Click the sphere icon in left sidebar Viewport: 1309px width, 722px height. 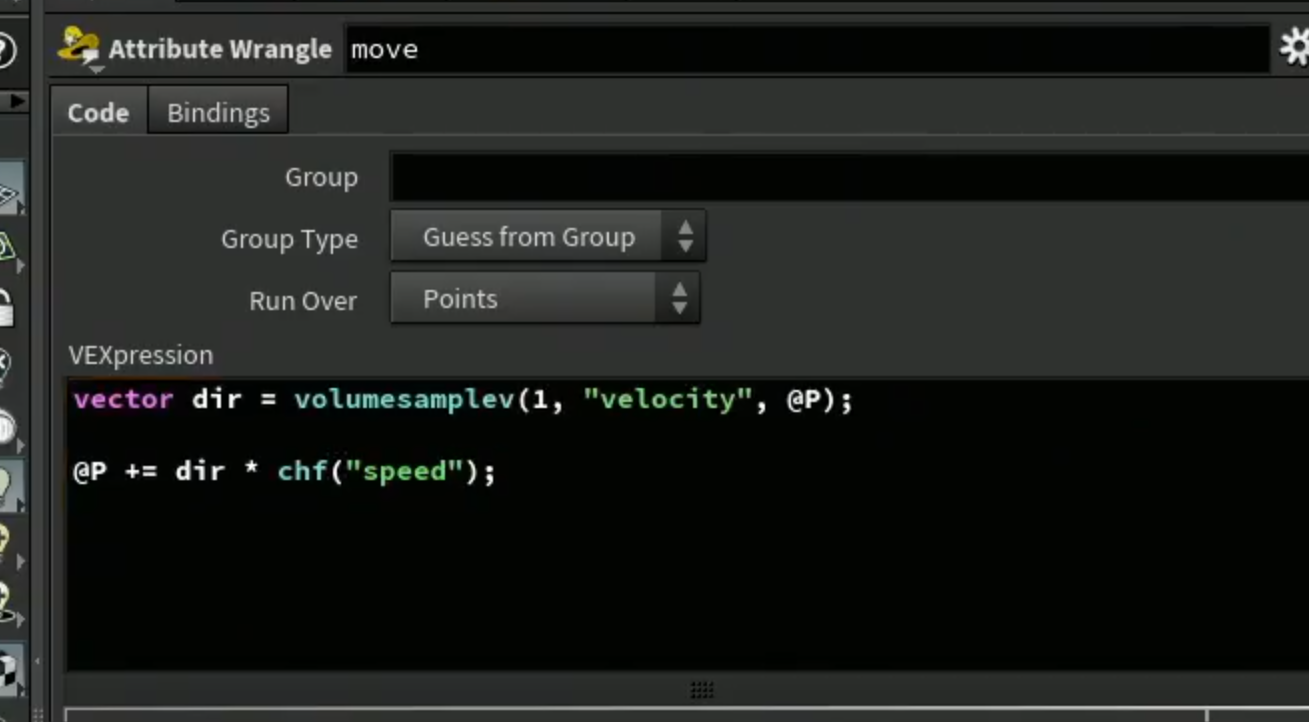tap(7, 427)
